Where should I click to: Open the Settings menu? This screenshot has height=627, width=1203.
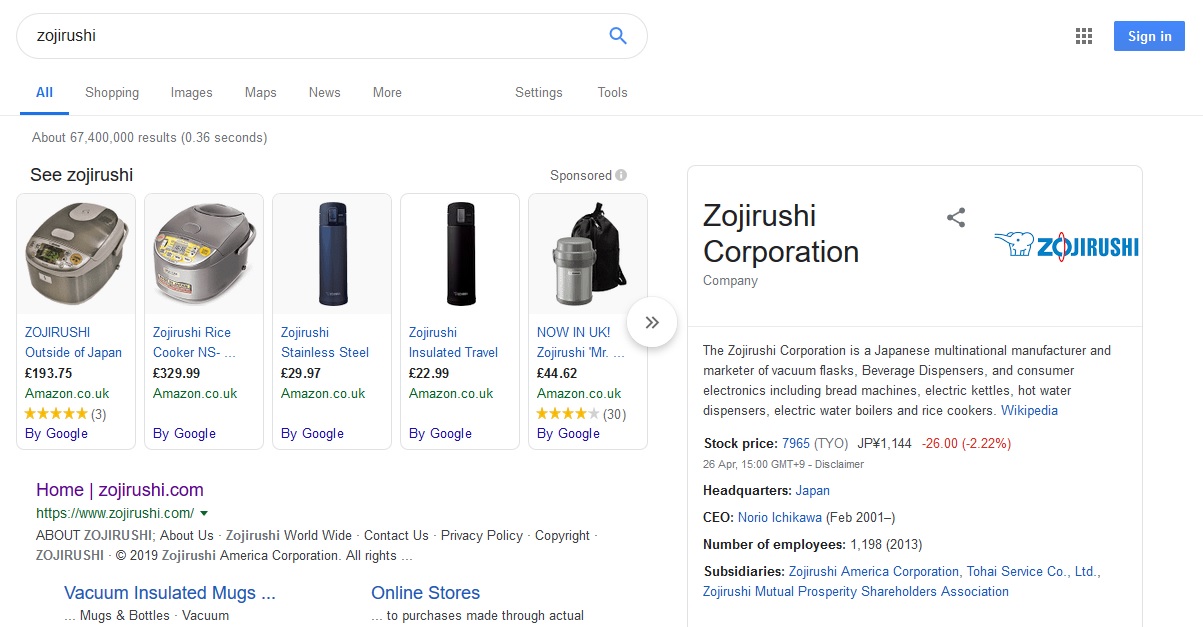[x=539, y=92]
